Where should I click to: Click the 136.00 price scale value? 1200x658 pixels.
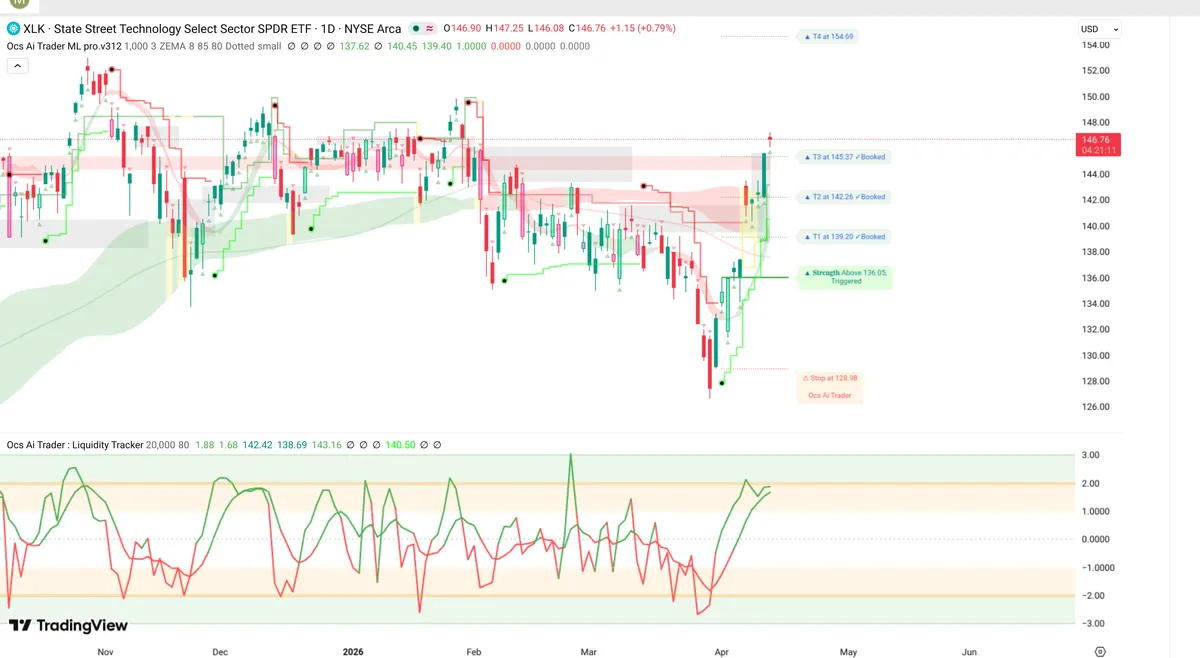1095,278
